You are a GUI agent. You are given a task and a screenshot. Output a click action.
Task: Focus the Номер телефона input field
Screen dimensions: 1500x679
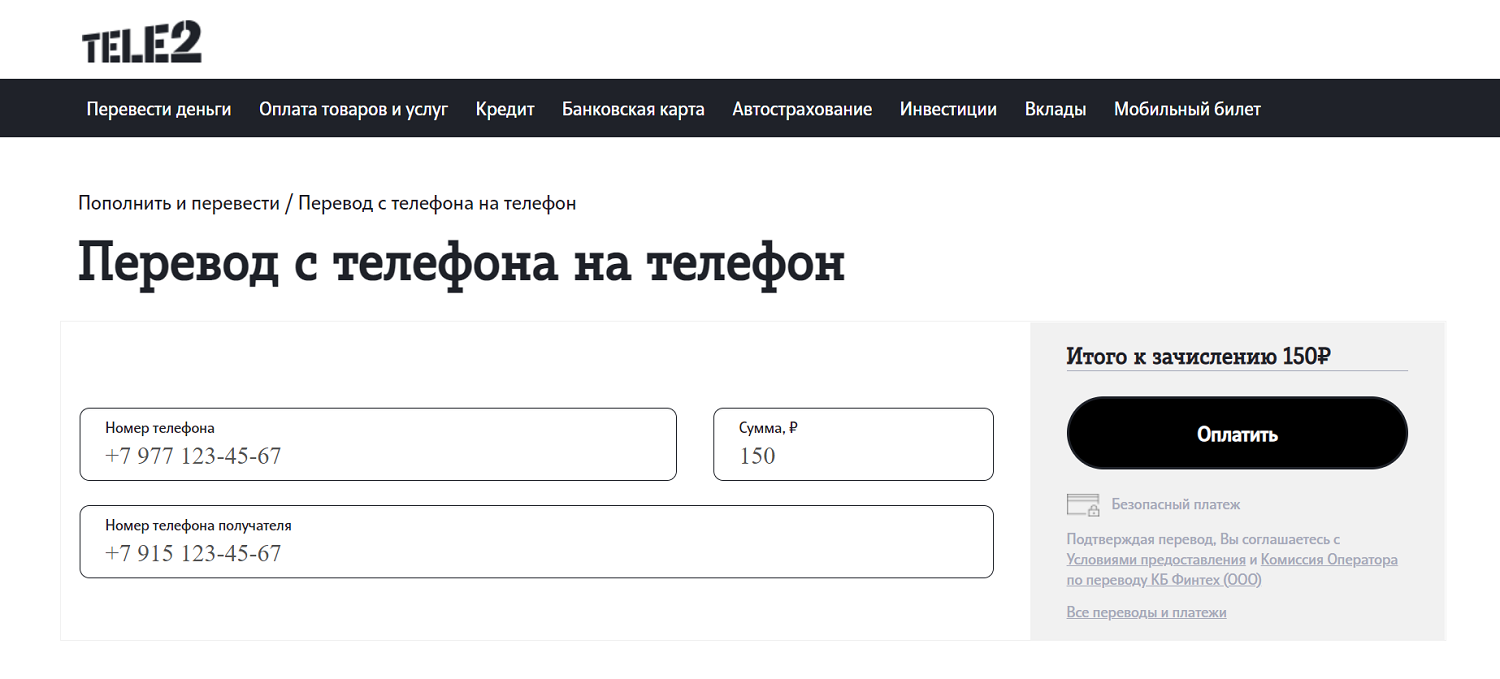[378, 456]
